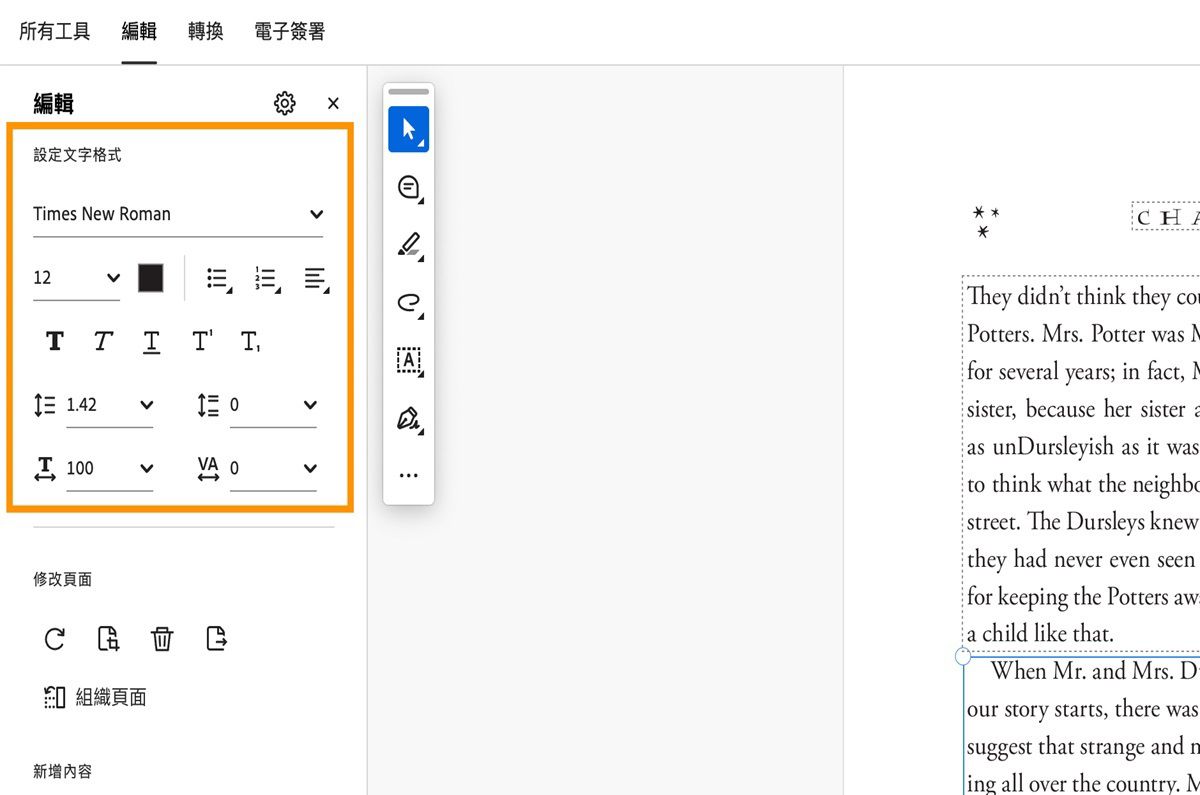Open the 所有工具 tab

(x=55, y=32)
